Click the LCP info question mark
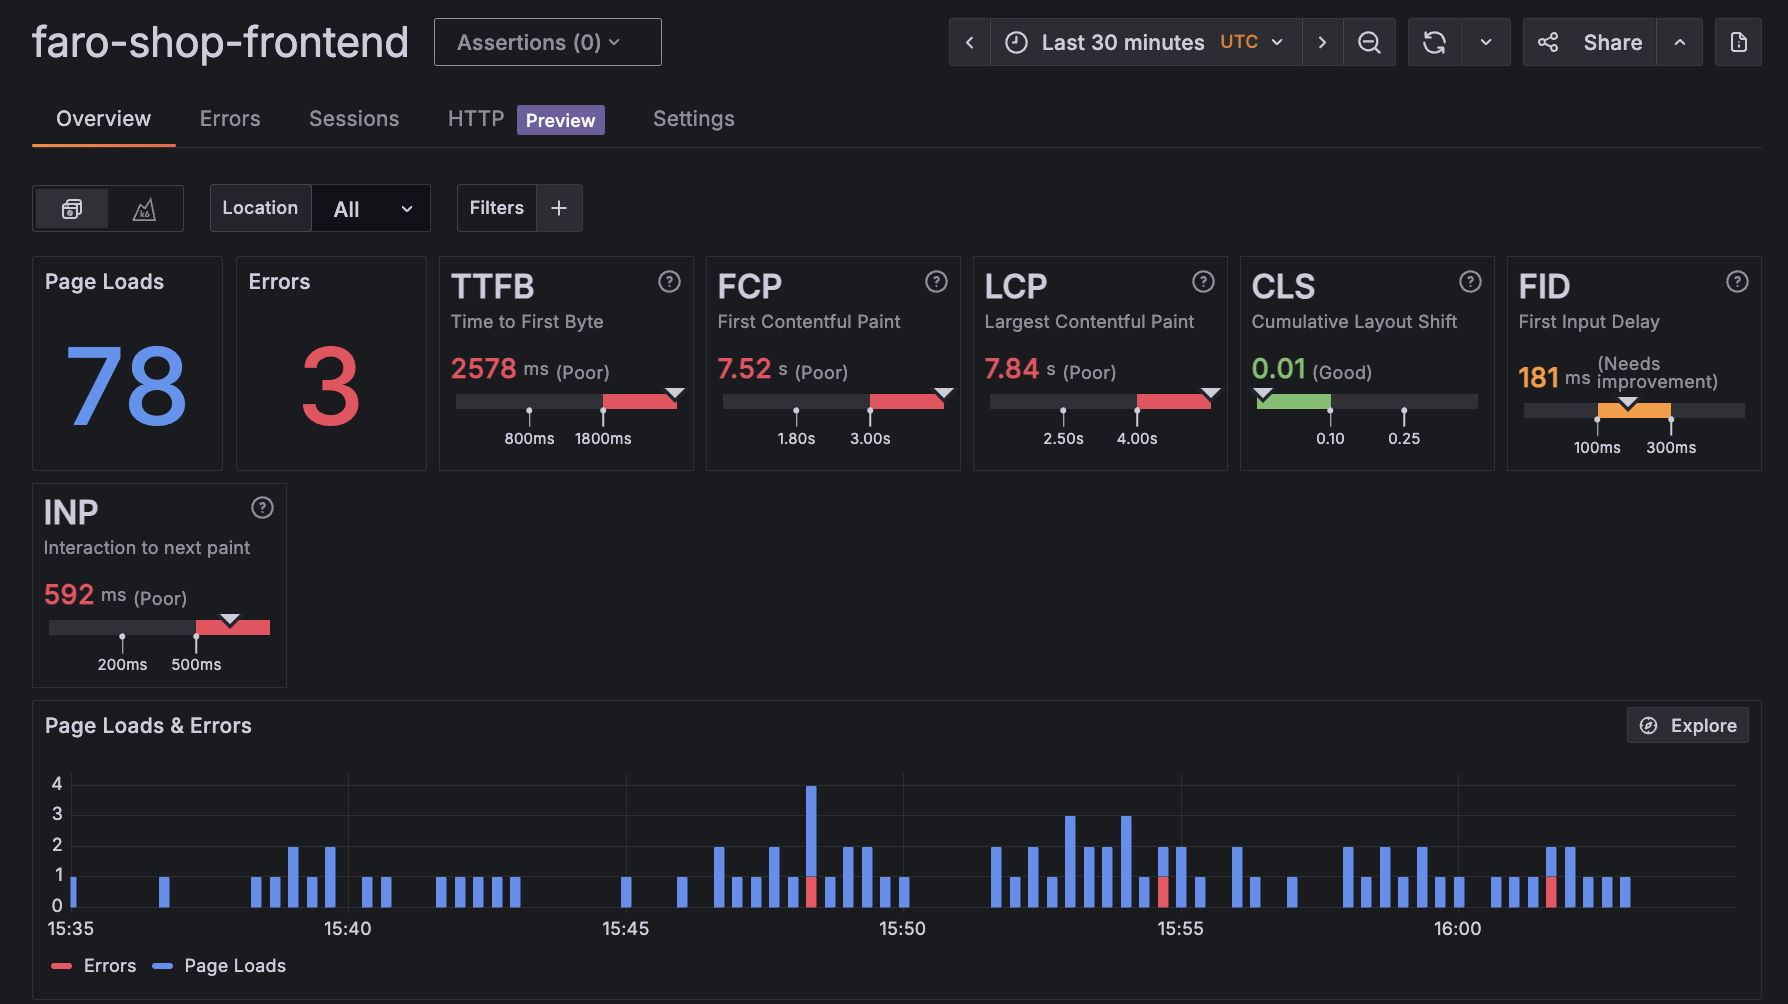The height and width of the screenshot is (1004, 1788). 1203,282
